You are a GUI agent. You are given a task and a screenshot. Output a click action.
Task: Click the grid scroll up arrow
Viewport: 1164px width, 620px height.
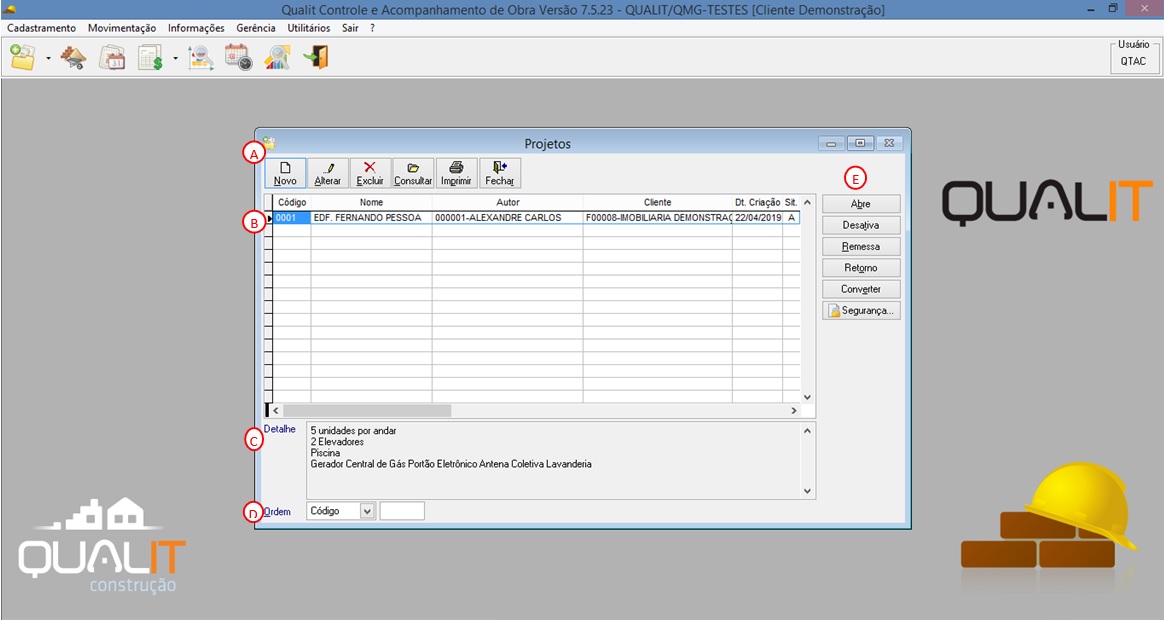[808, 202]
